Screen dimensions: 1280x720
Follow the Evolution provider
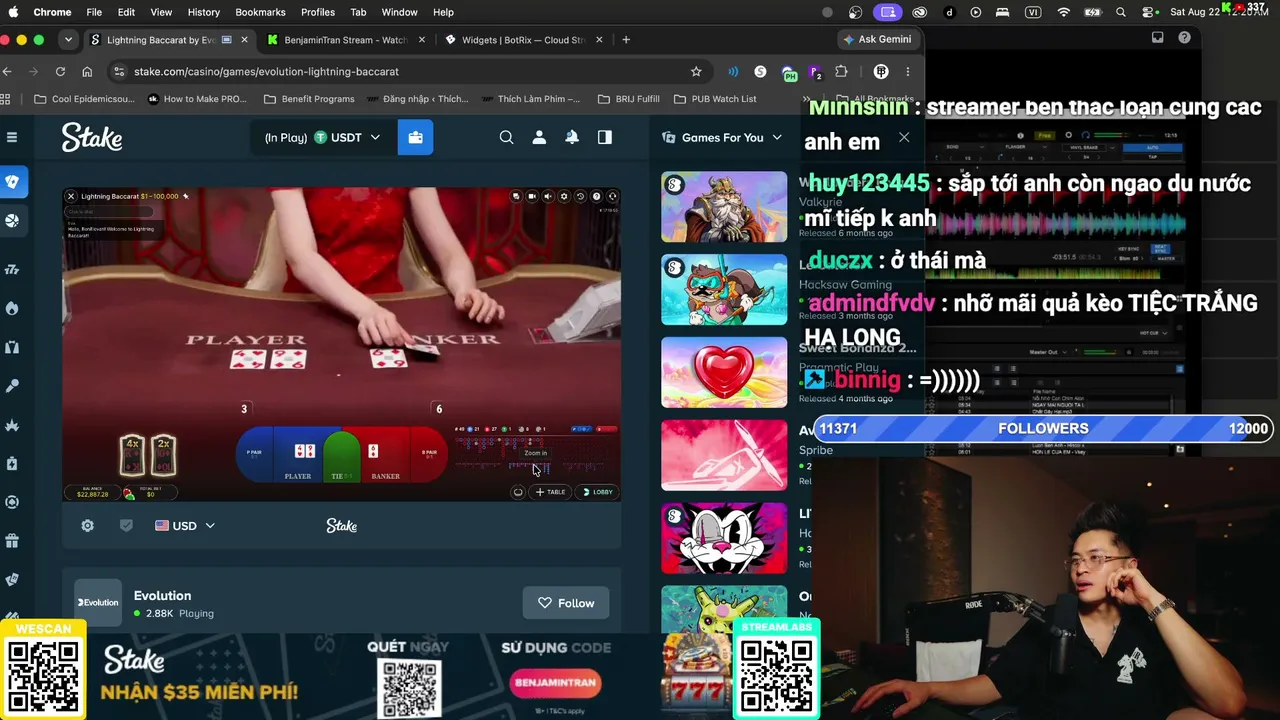tap(566, 603)
